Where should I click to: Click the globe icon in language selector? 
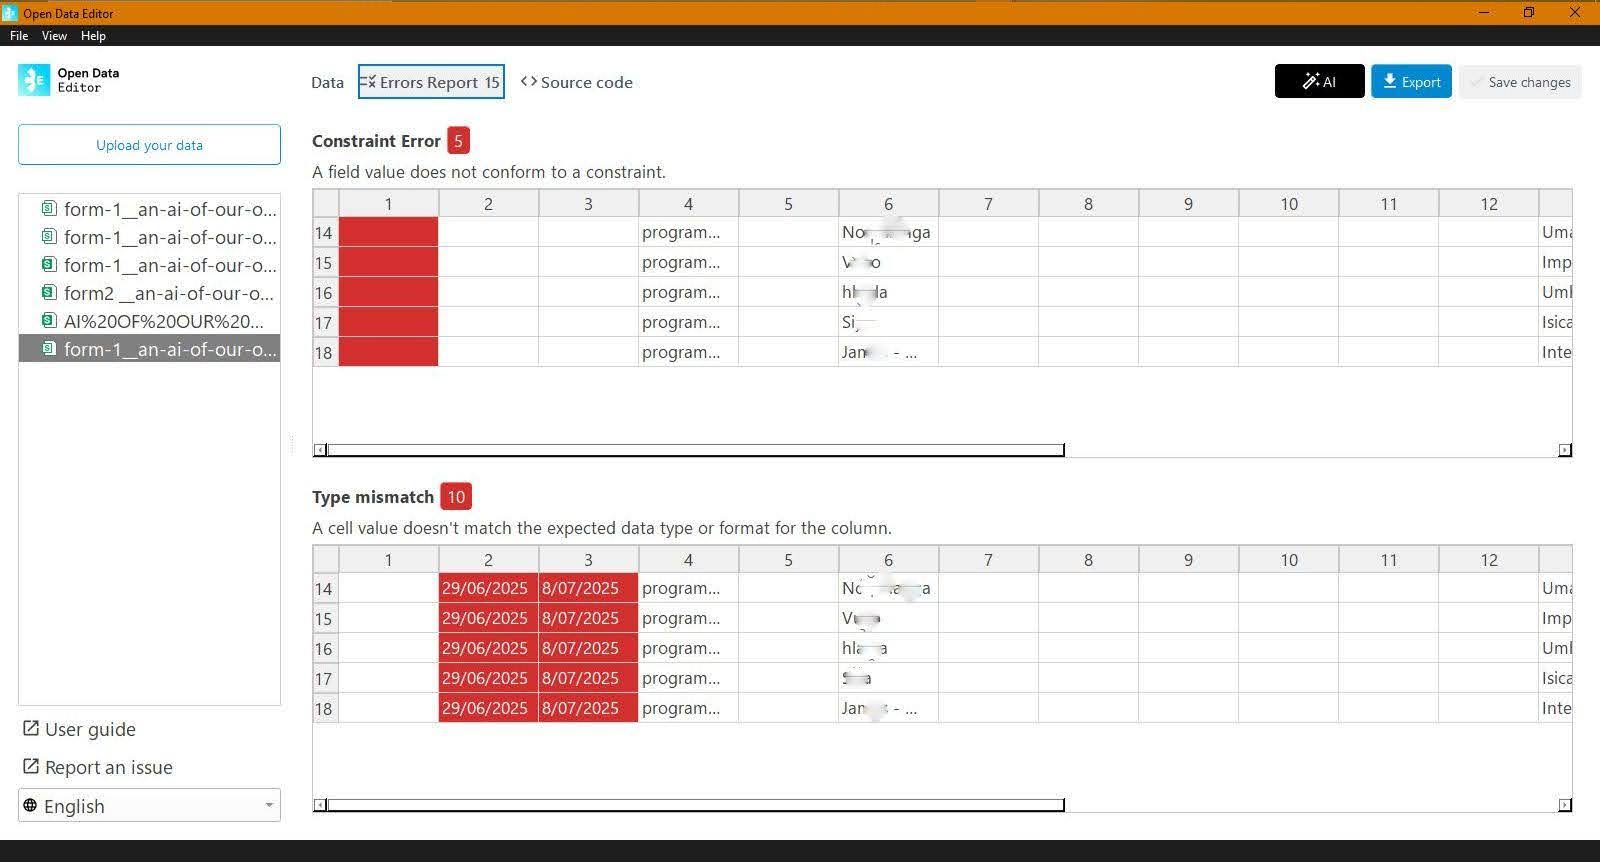[30, 806]
